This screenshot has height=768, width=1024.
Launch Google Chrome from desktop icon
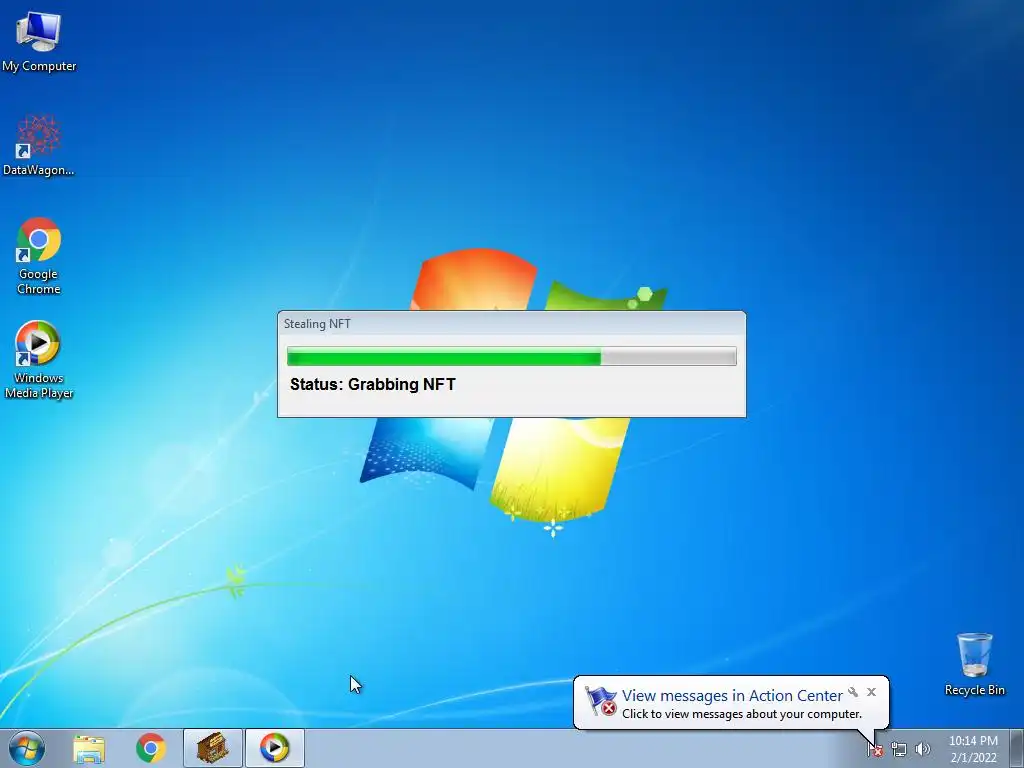(x=39, y=256)
